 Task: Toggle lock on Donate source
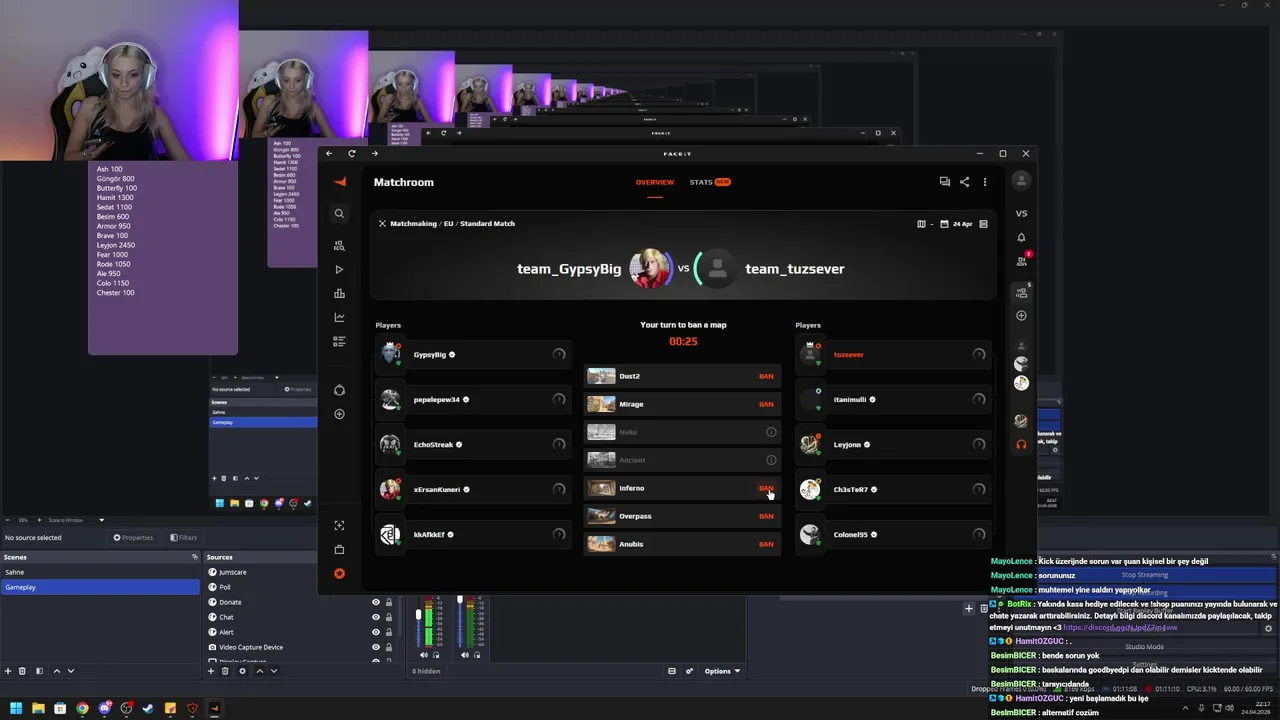click(389, 602)
